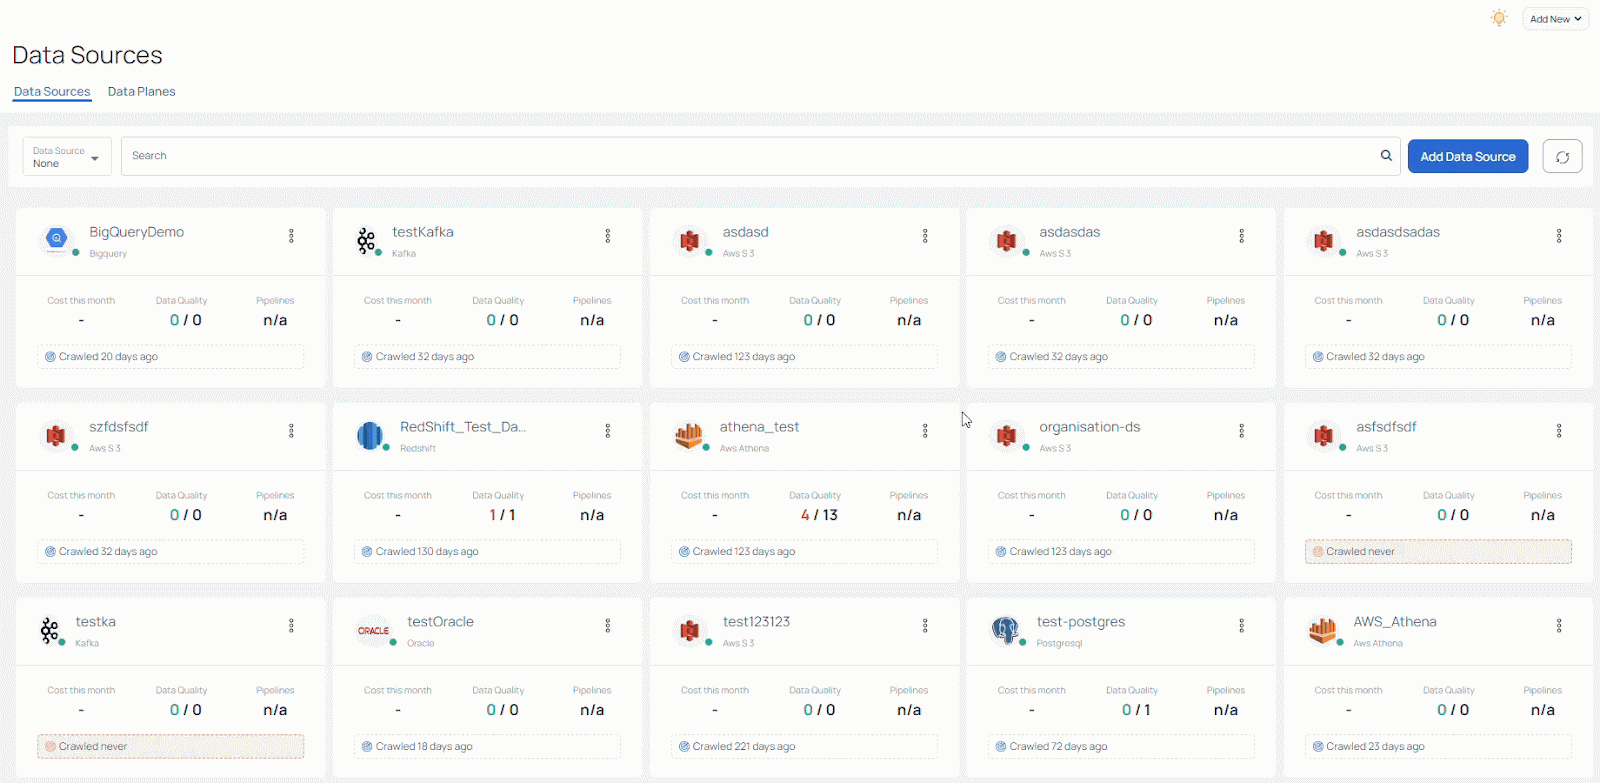The width and height of the screenshot is (1600, 783).
Task: Click the 1 / 1 Data Quality value
Action: pyautogui.click(x=502, y=515)
